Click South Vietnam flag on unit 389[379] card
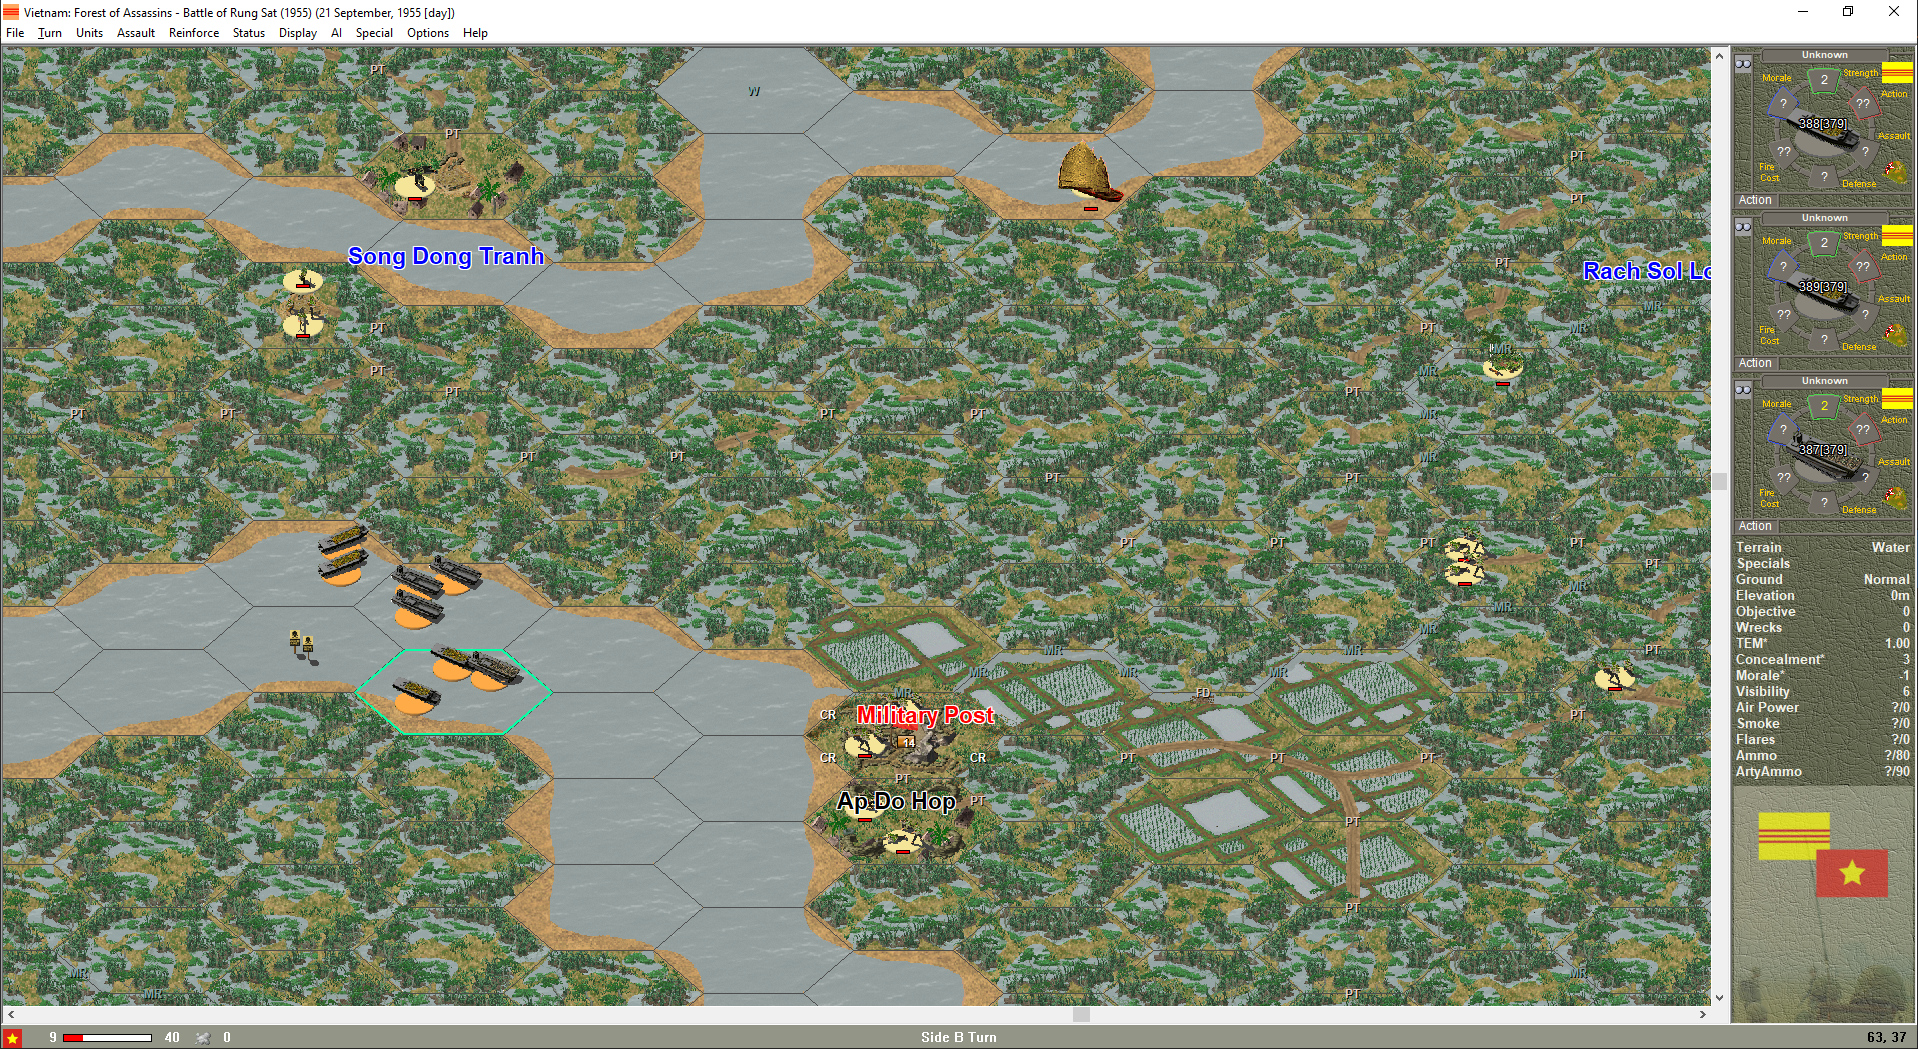1918x1049 pixels. [1897, 235]
